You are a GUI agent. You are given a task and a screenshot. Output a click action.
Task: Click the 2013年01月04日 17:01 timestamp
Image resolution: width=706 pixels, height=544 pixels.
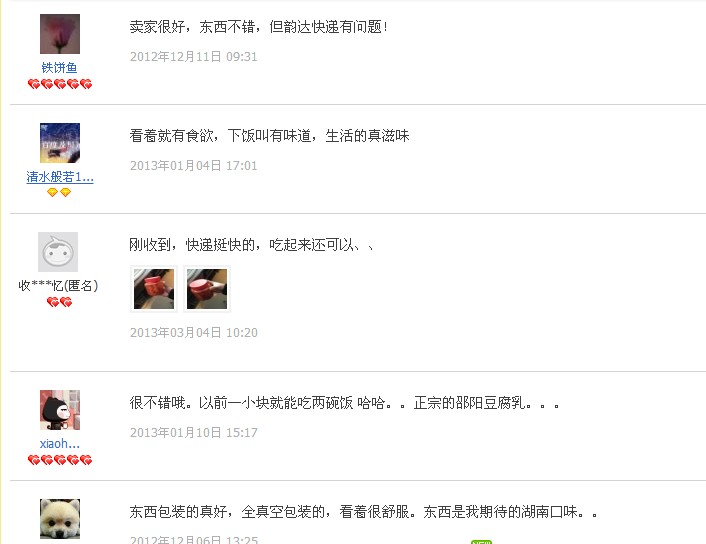194,166
